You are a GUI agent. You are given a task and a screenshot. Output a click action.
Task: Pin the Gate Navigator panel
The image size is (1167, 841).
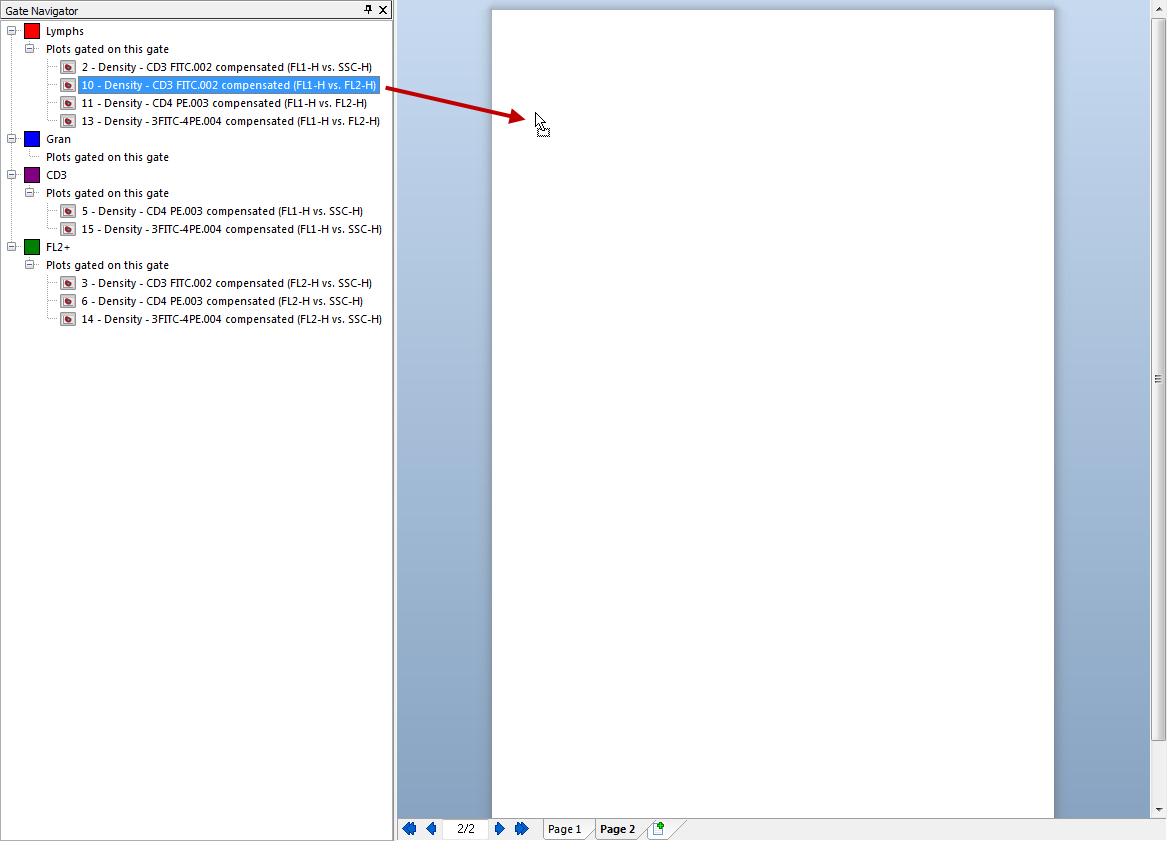pos(368,10)
